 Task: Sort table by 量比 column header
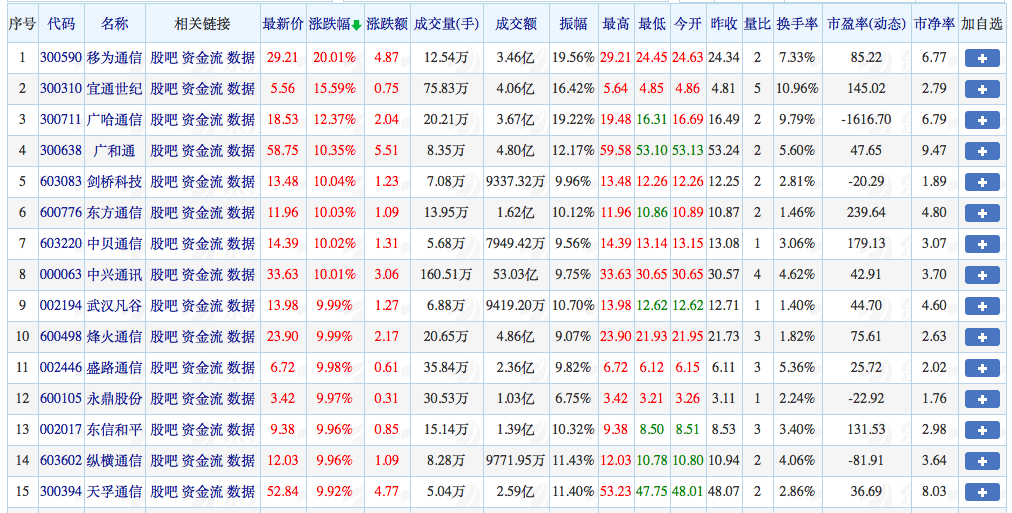click(757, 25)
